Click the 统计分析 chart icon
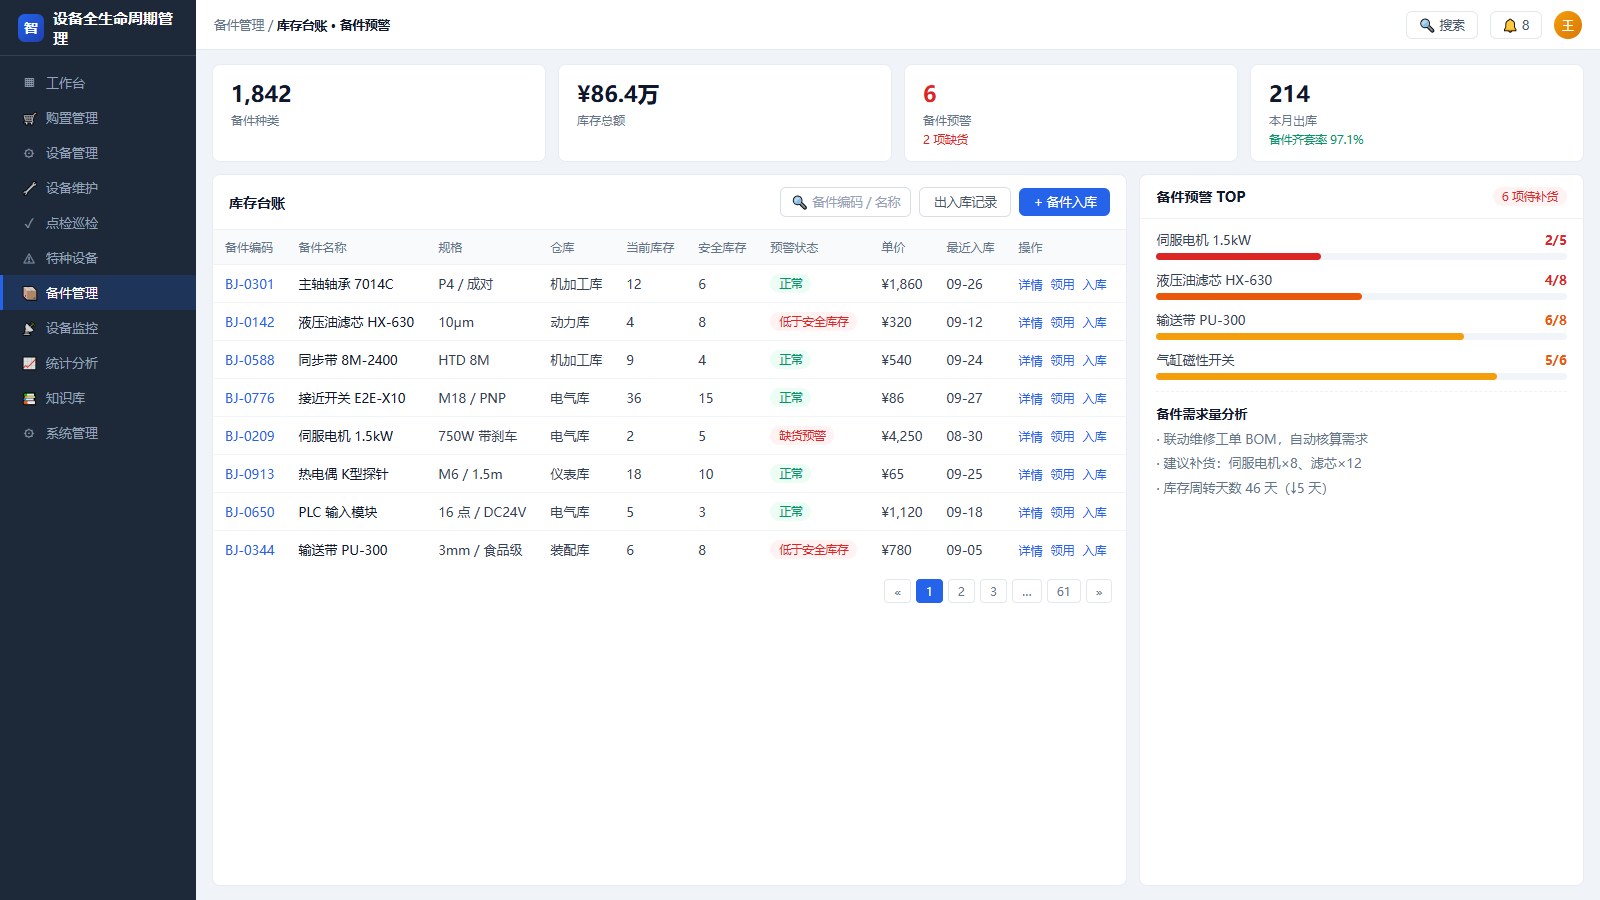The image size is (1600, 900). 29,363
